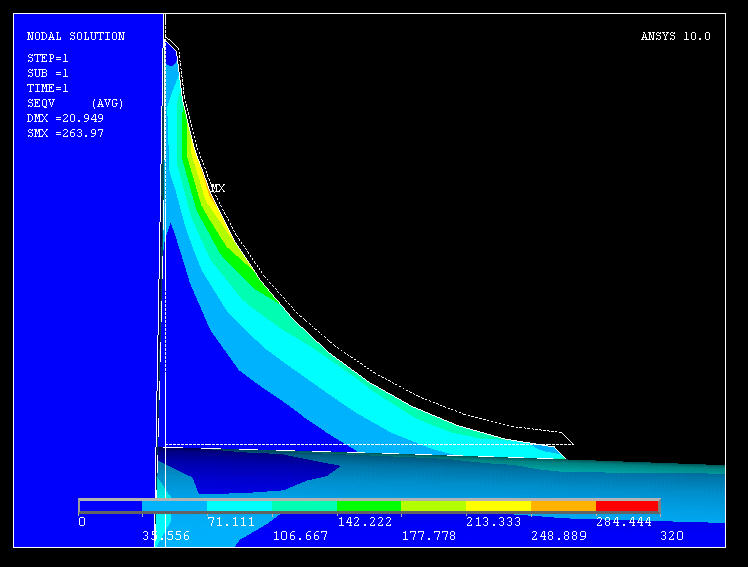Click the cyan legend swatch
748x567 pixels.
coord(239,506)
